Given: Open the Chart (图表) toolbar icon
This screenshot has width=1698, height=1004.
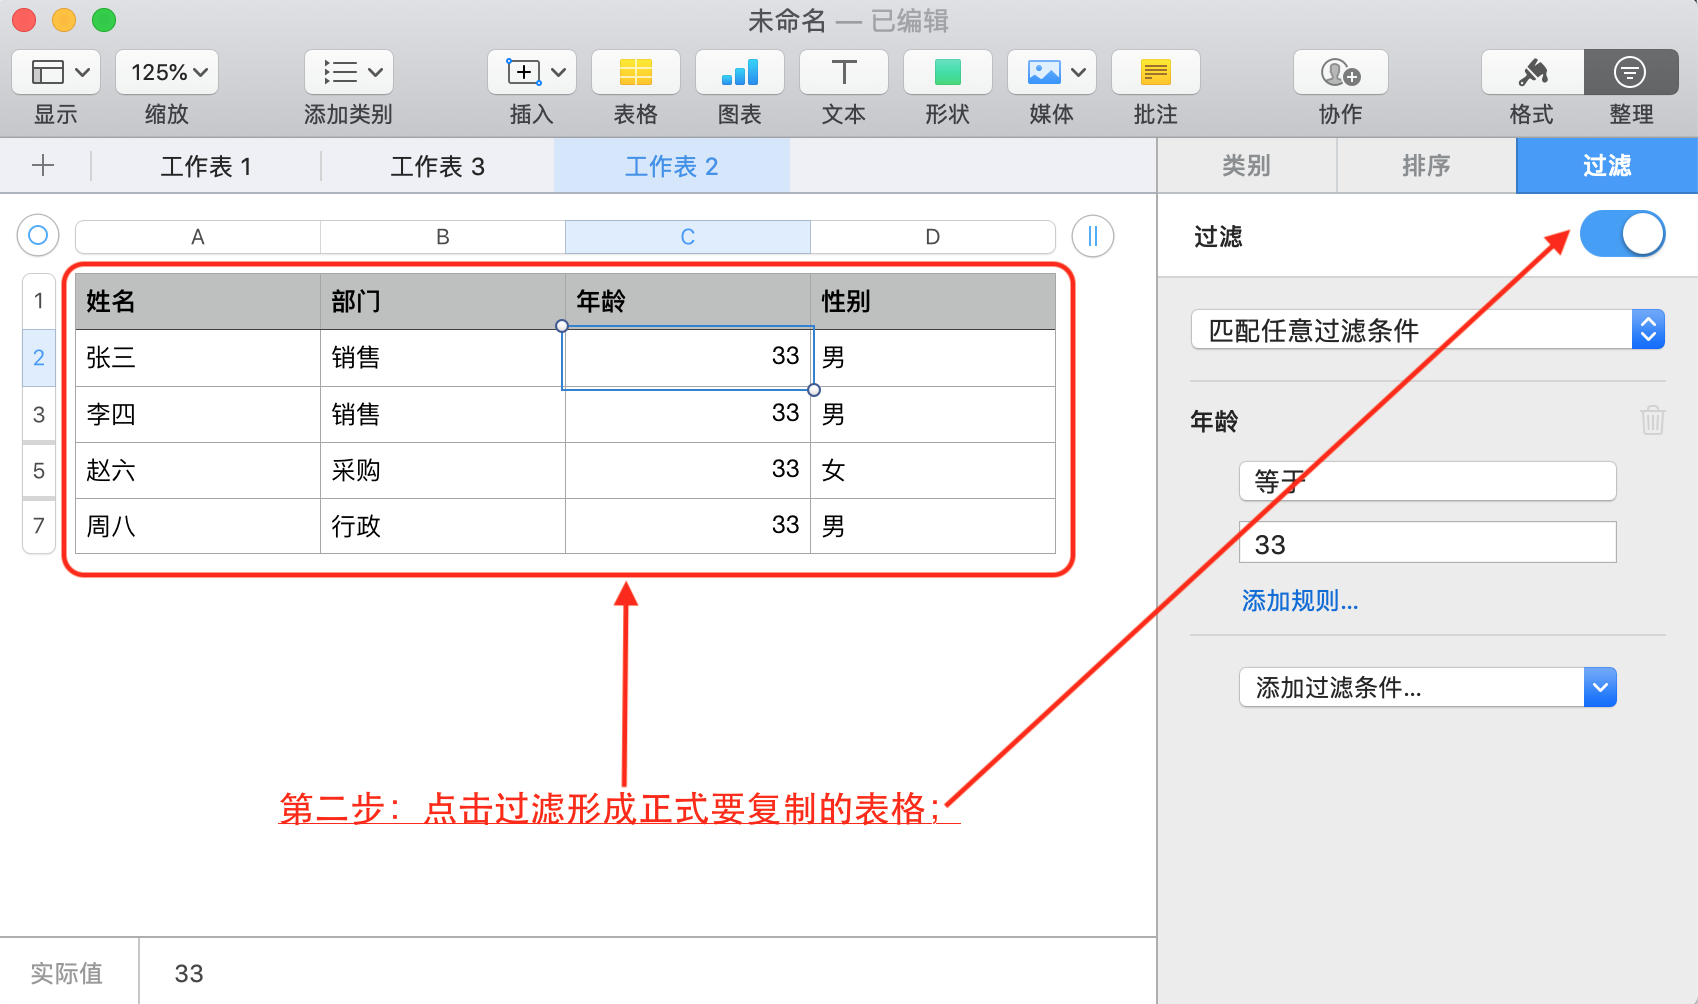Looking at the screenshot, I should pyautogui.click(x=739, y=73).
